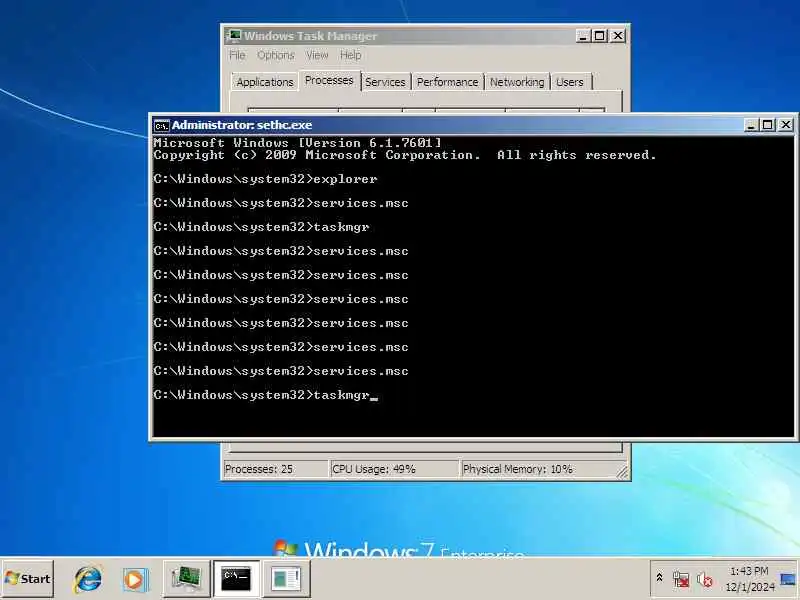Click the 'CPU Usage: 49%' status text
This screenshot has height=600, width=800.
tap(373, 469)
